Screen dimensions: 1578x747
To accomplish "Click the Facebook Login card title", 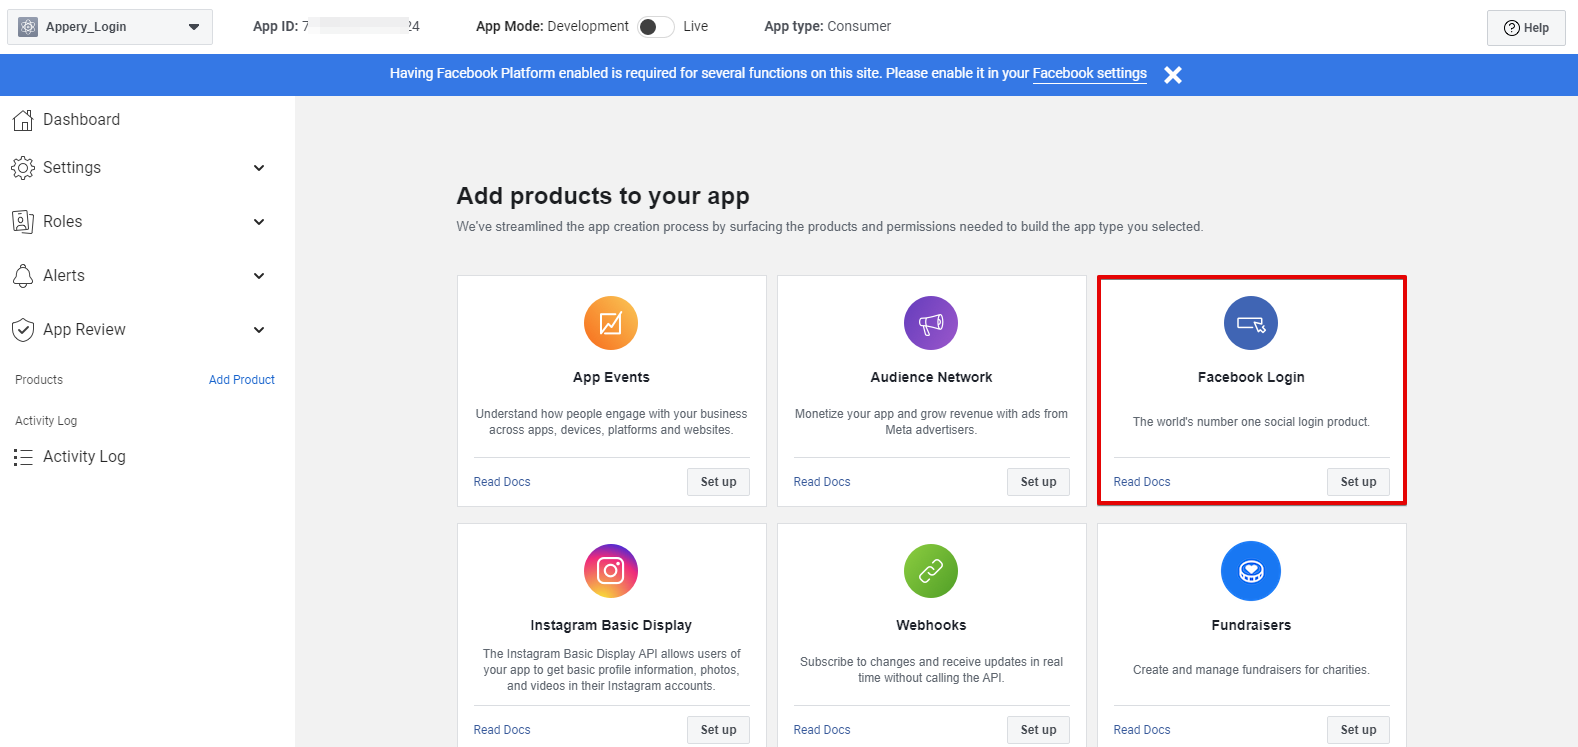I will click(x=1251, y=377).
